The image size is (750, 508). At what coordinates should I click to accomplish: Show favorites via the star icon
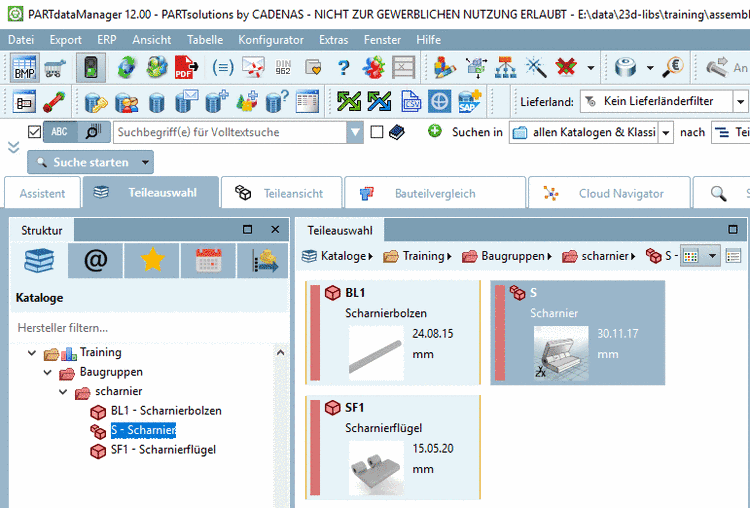click(x=152, y=261)
